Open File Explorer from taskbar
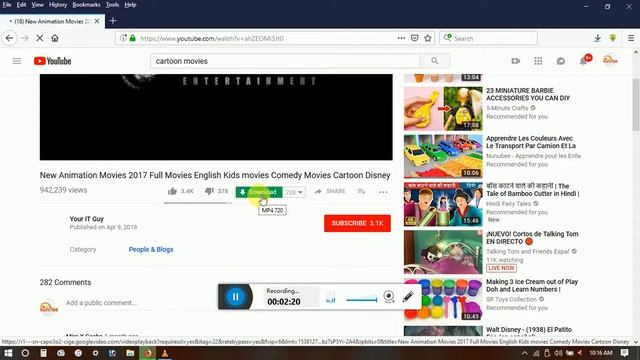640x360 pixels. pyautogui.click(x=130, y=353)
